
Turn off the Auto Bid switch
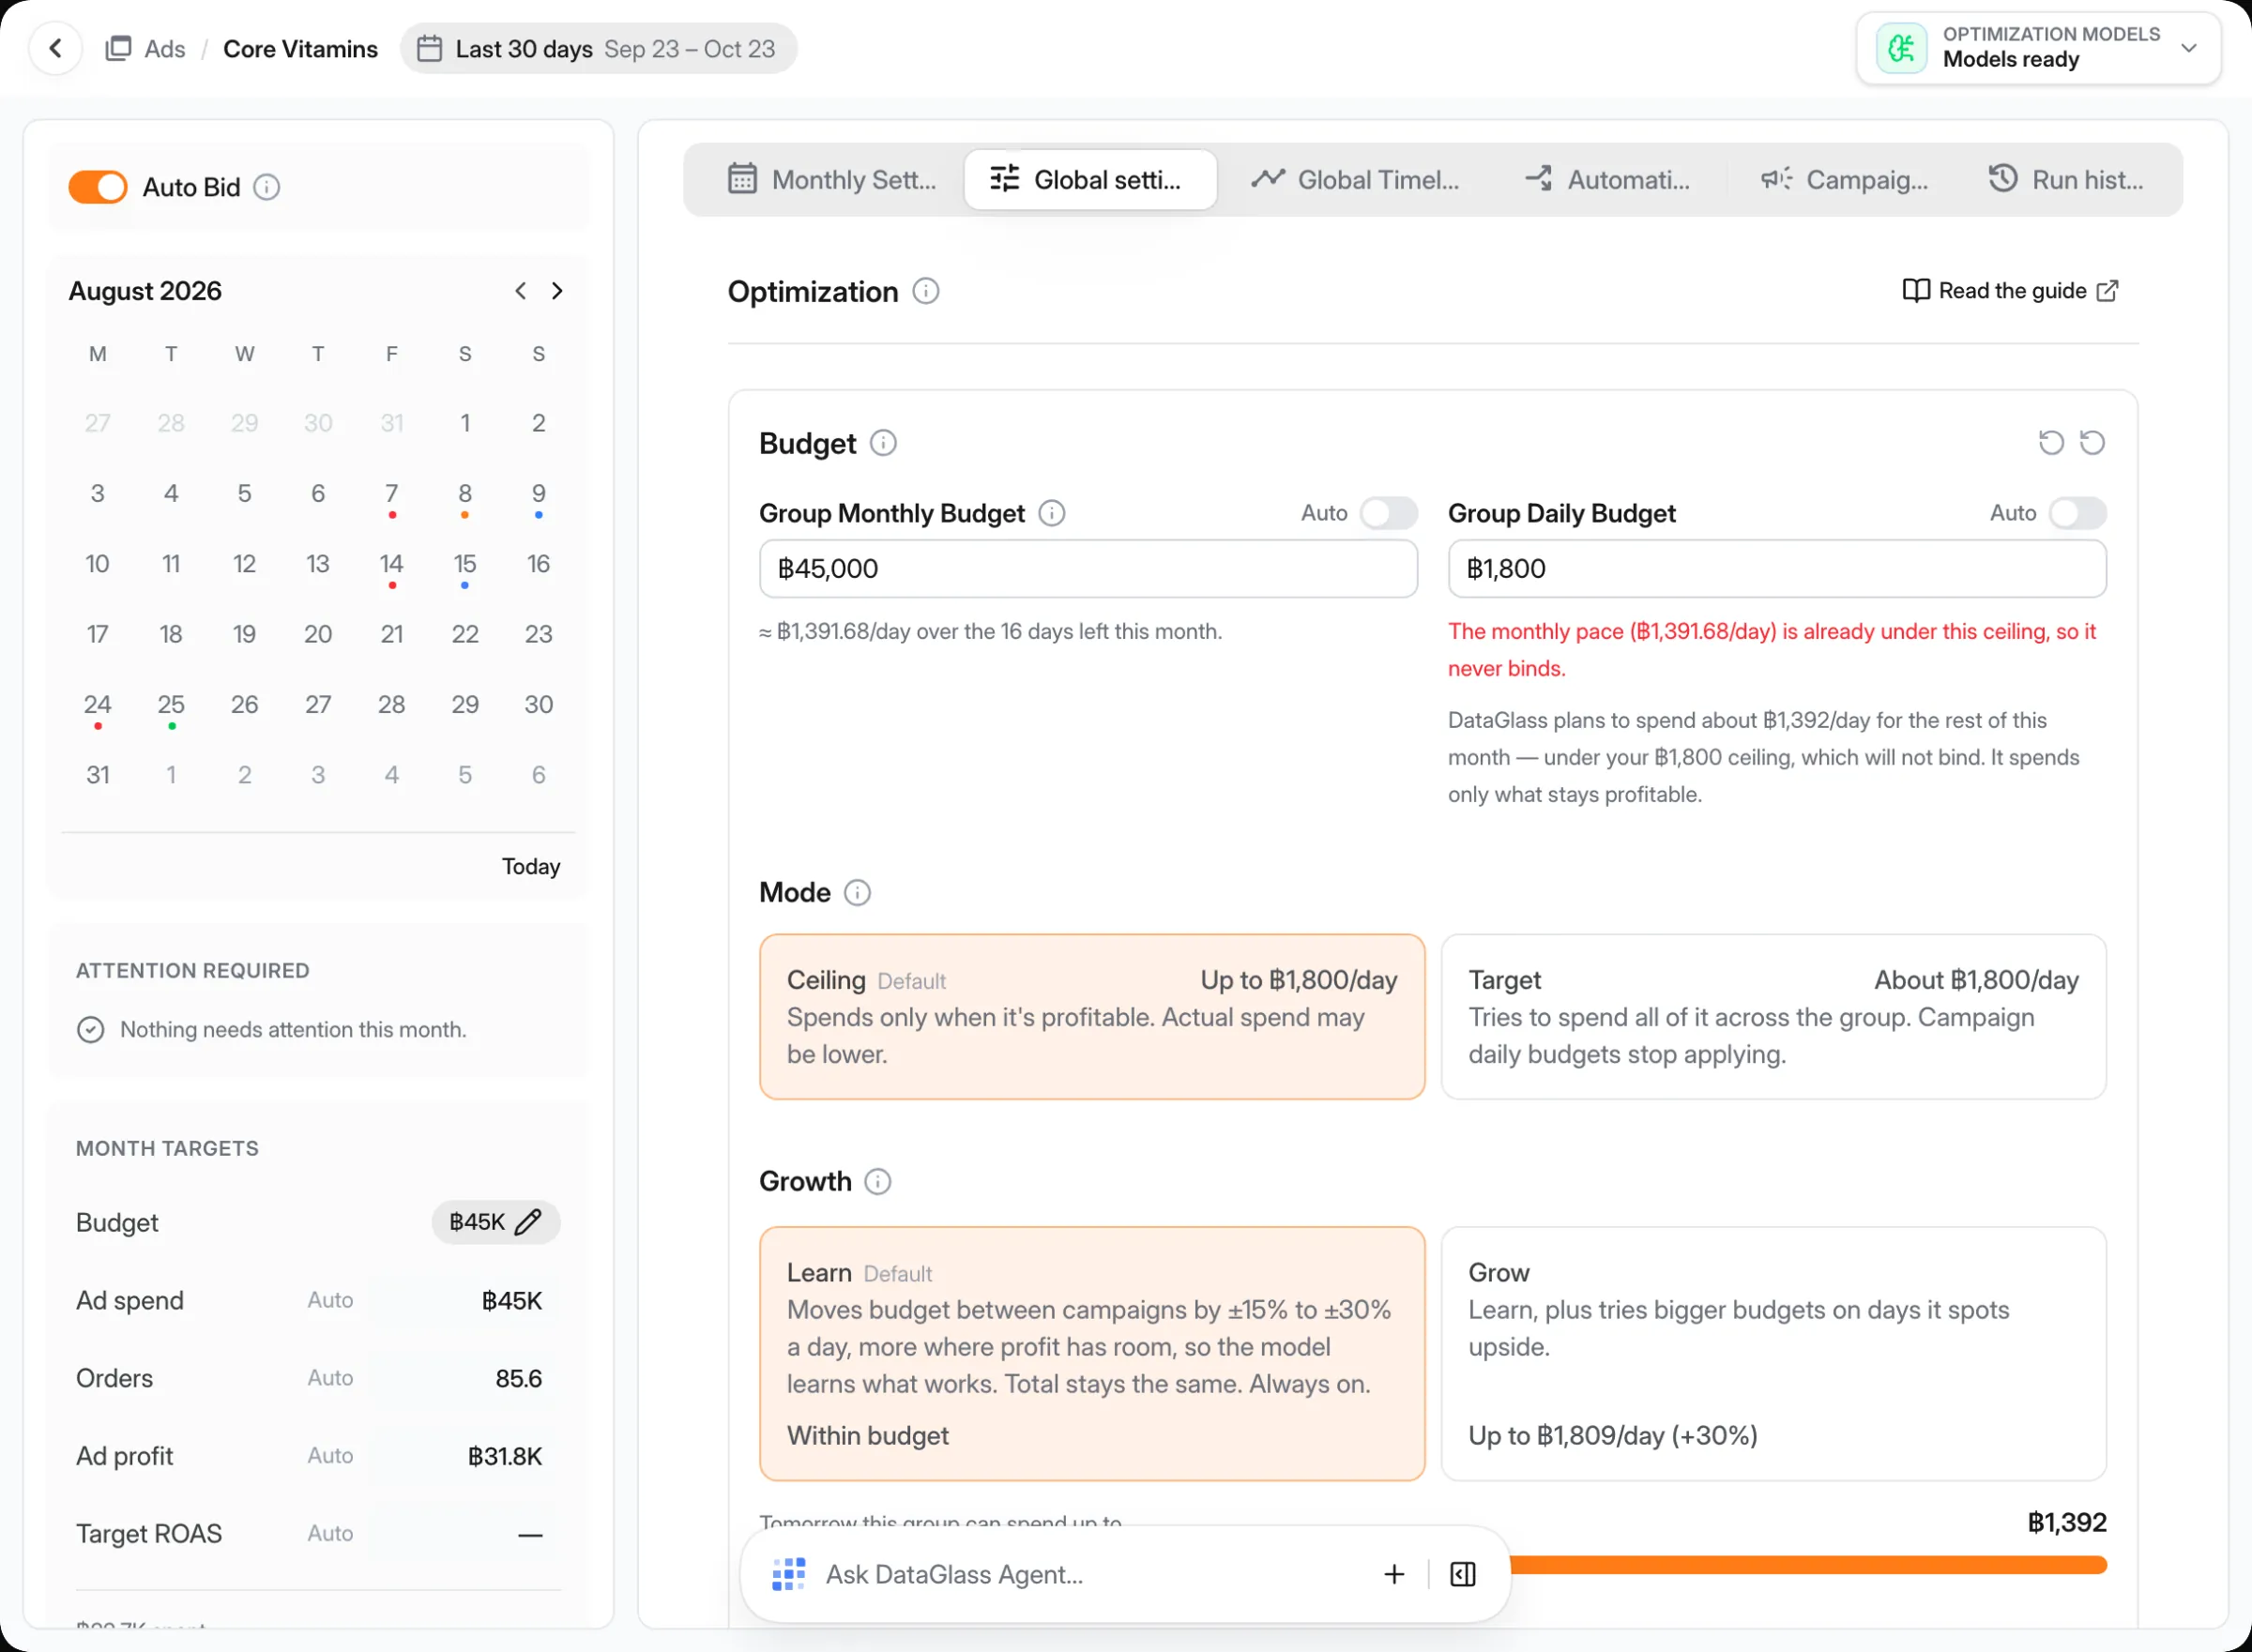point(97,187)
